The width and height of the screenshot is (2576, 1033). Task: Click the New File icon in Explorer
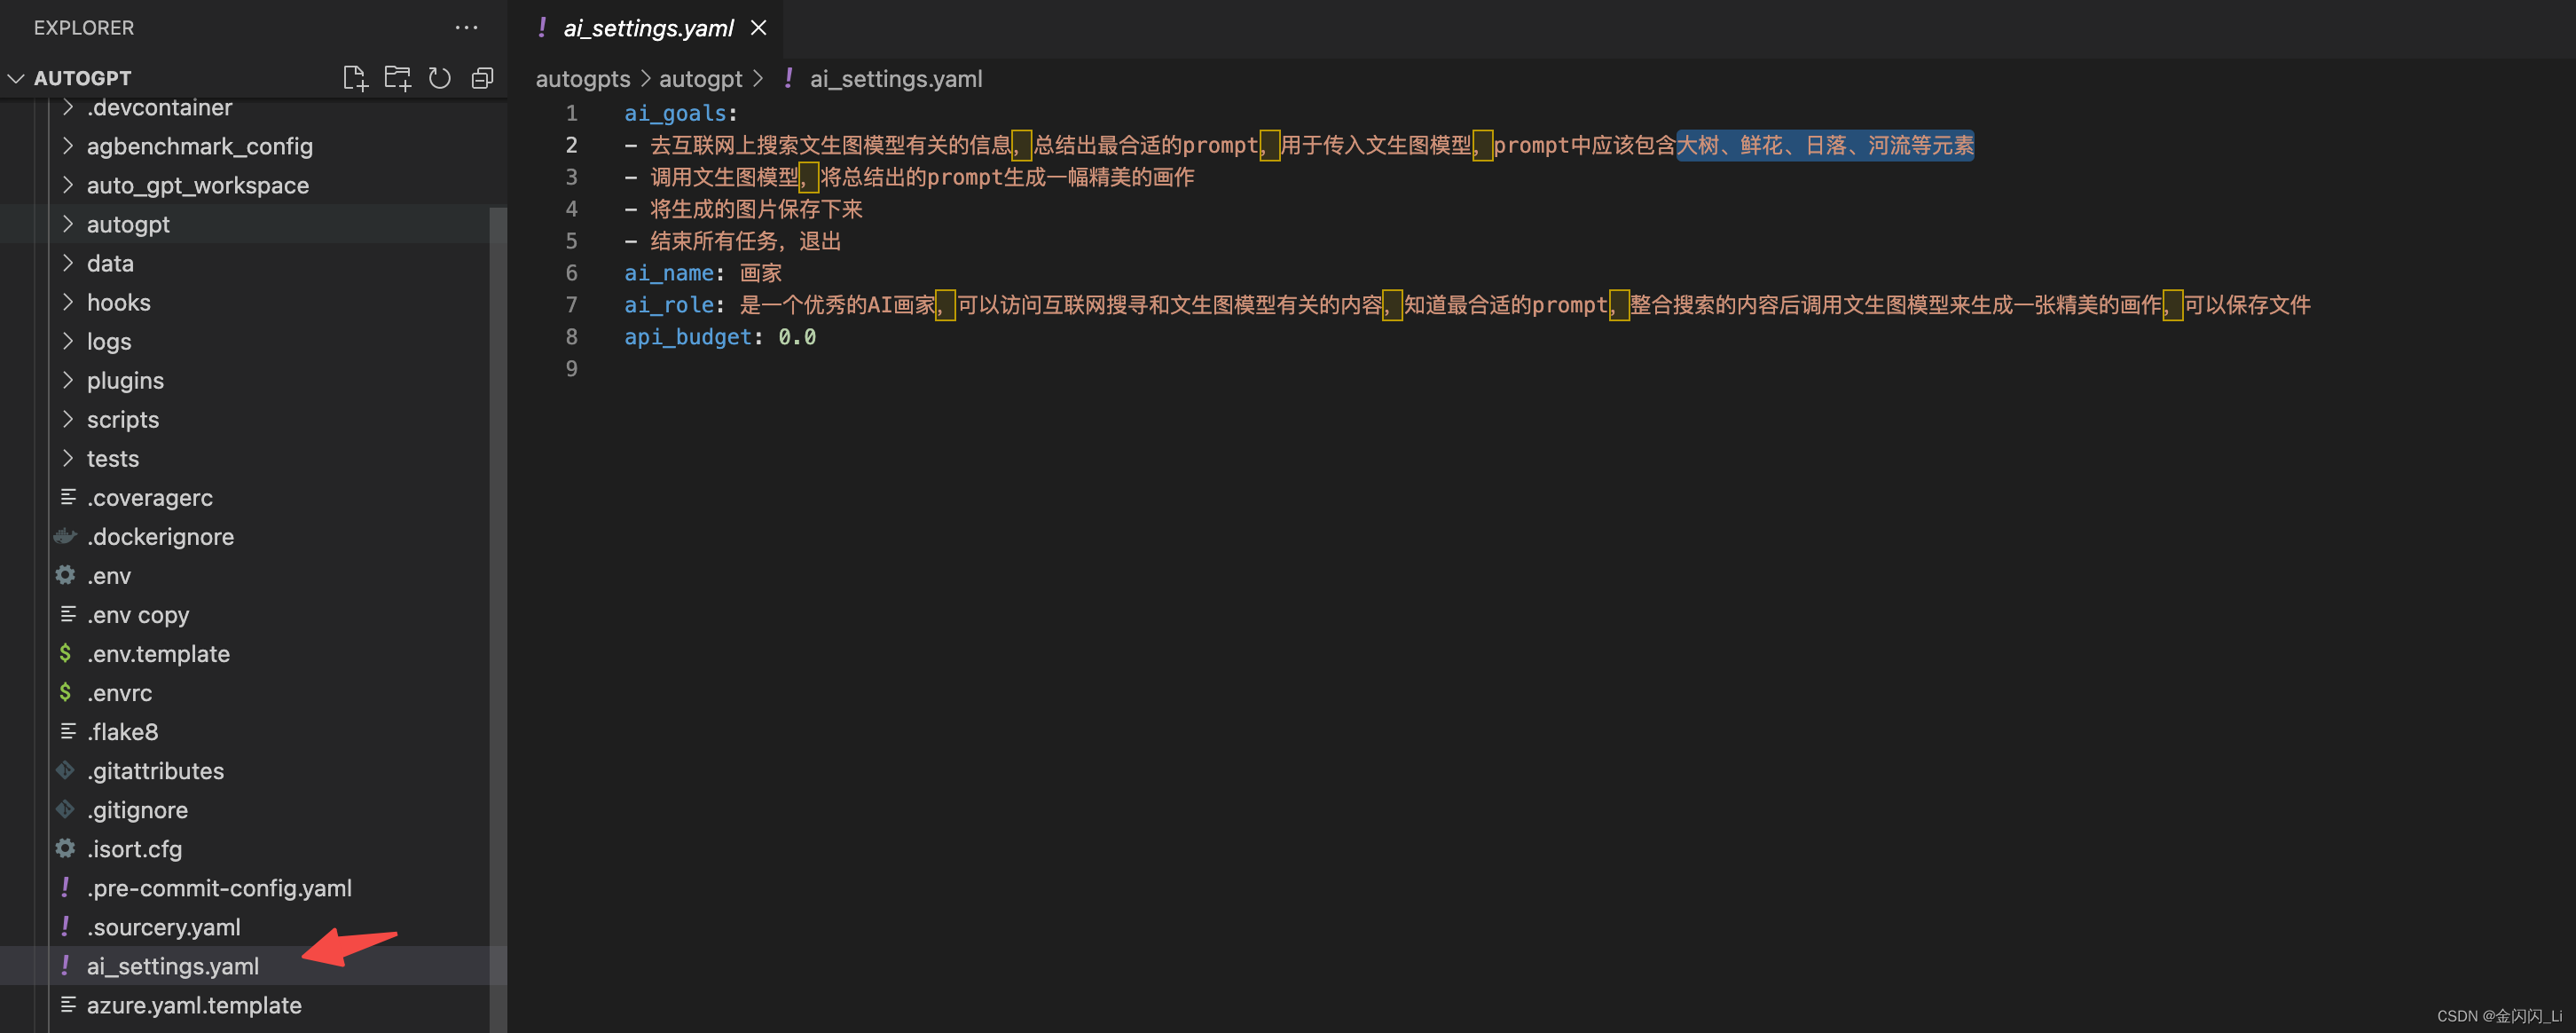(x=355, y=78)
